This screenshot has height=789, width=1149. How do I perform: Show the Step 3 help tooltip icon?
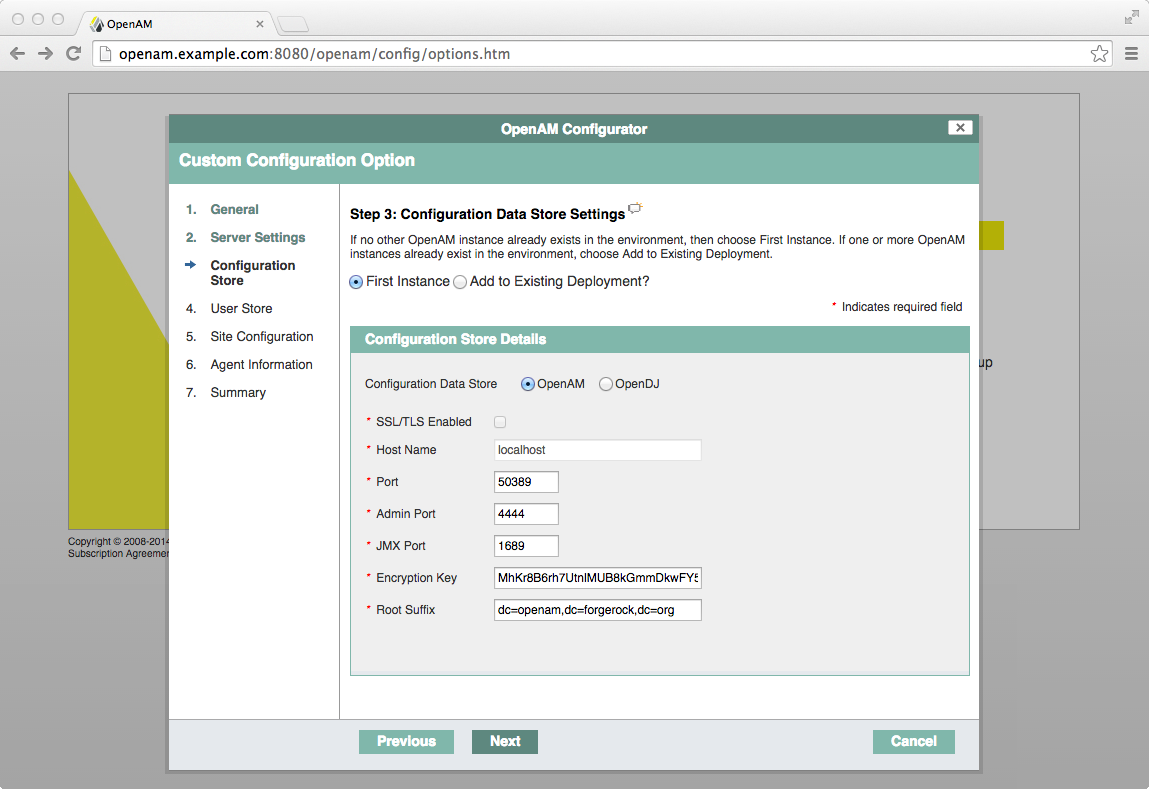pyautogui.click(x=635, y=208)
